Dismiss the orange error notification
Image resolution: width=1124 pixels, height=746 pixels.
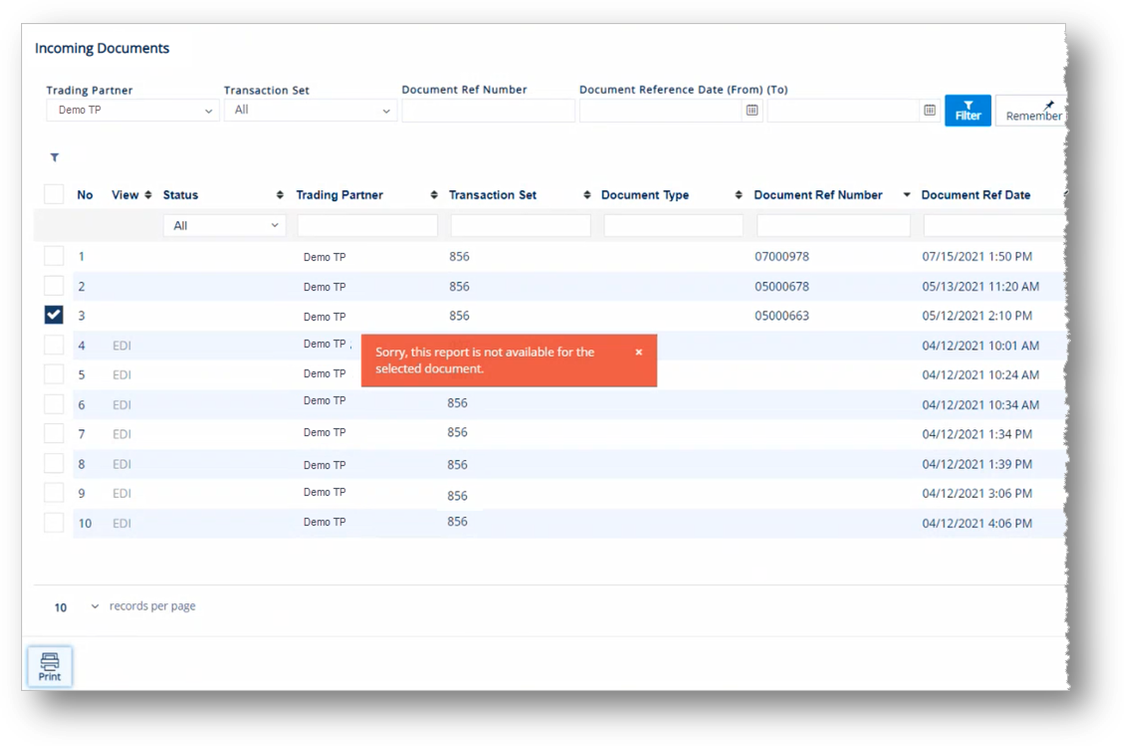point(639,352)
